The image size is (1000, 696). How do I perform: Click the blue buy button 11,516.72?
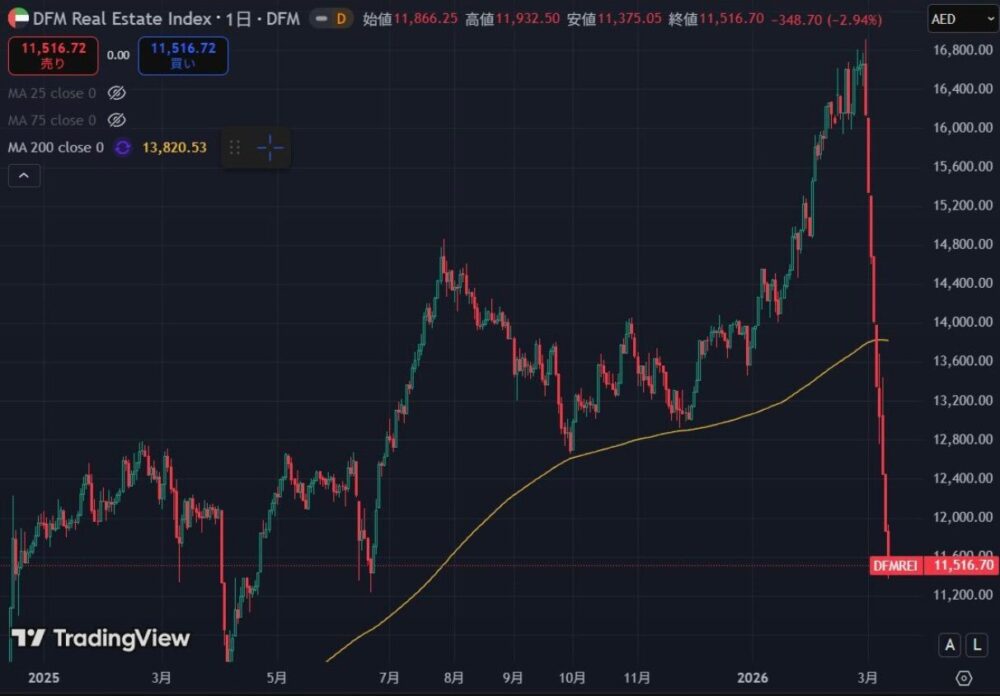[x=183, y=56]
